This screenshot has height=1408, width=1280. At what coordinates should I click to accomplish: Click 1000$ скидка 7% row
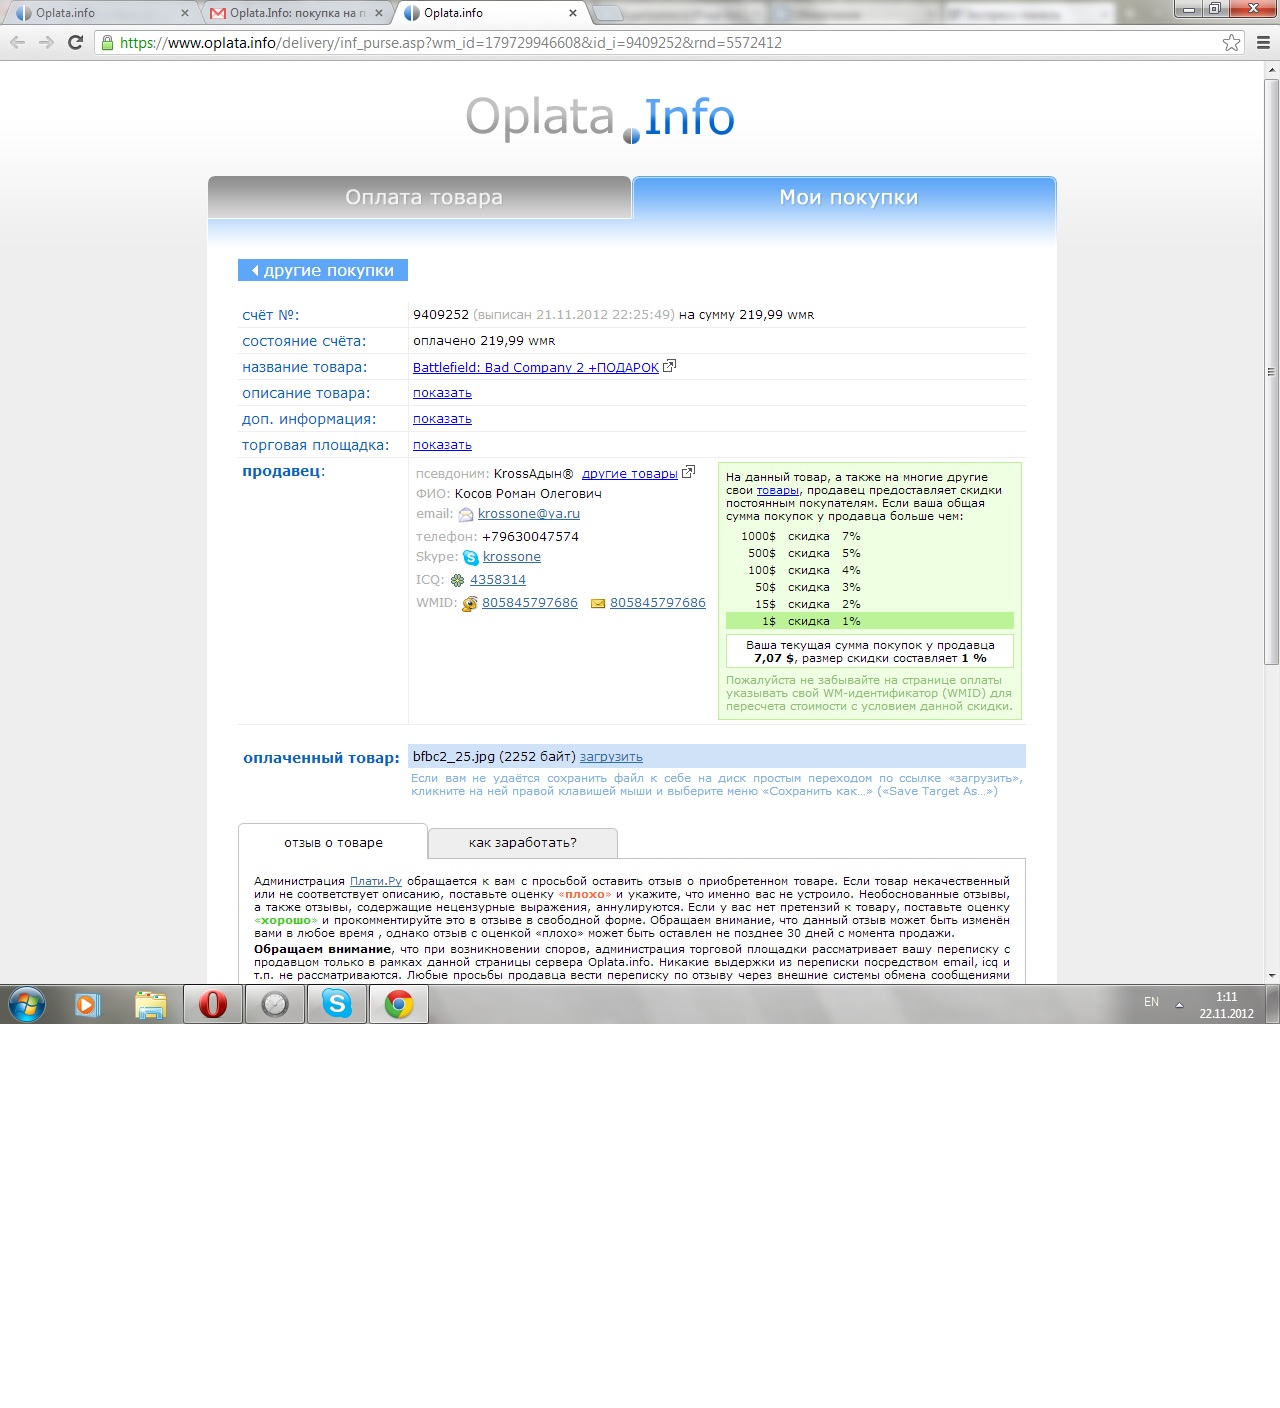coord(870,537)
